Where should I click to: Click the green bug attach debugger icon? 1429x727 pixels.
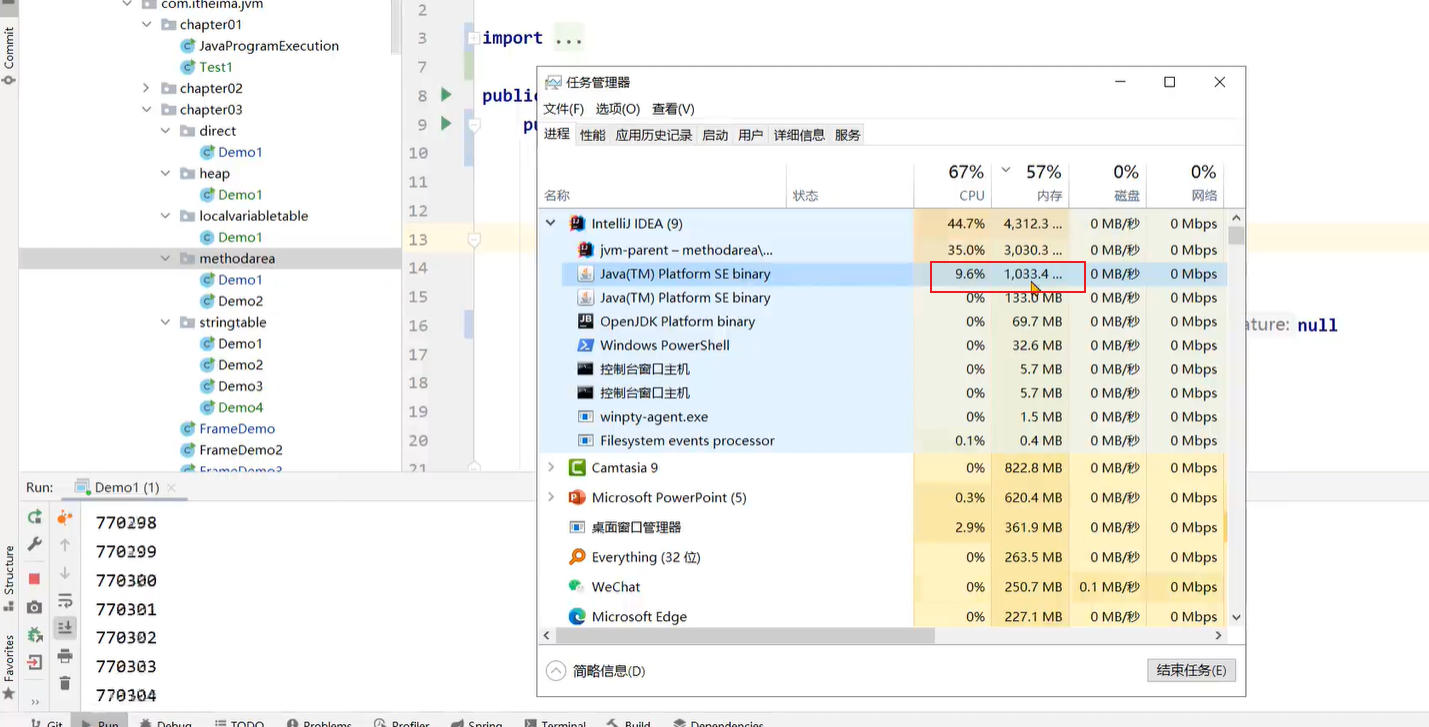[35, 634]
